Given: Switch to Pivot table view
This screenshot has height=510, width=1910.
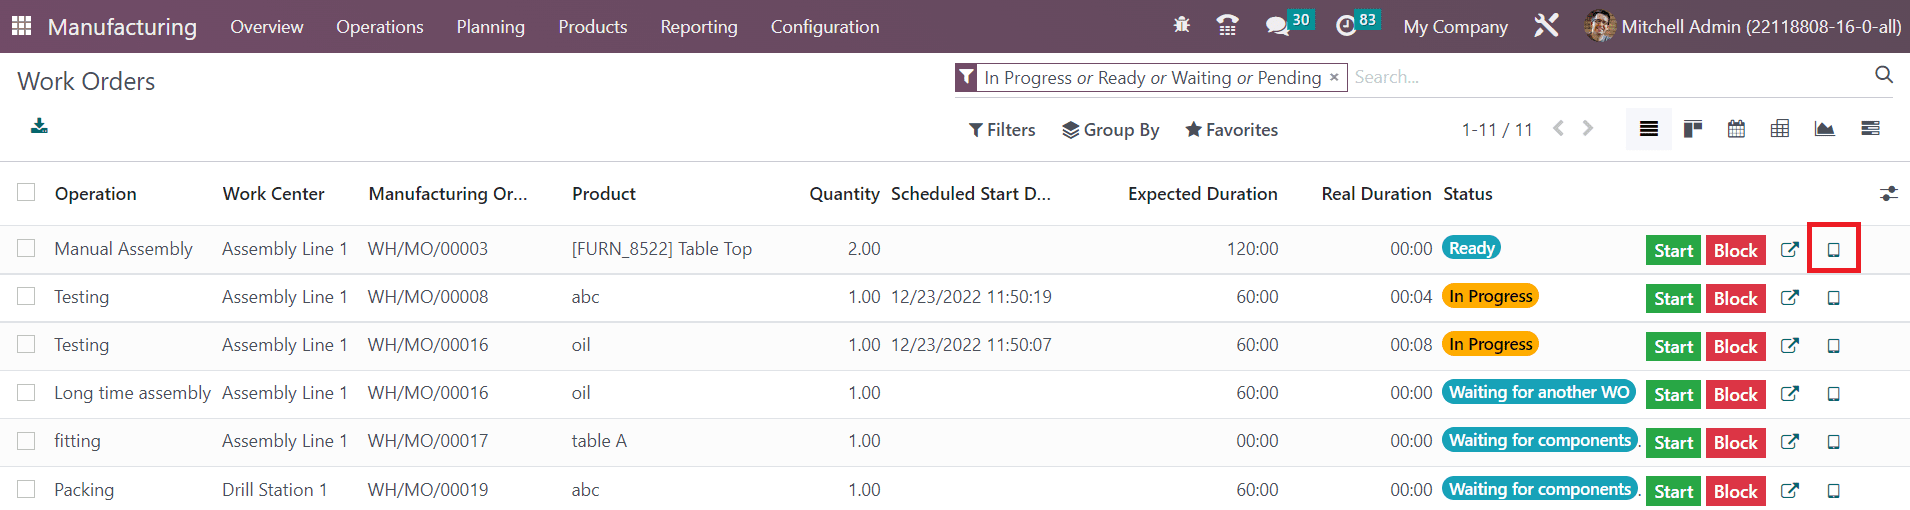Looking at the screenshot, I should 1780,129.
